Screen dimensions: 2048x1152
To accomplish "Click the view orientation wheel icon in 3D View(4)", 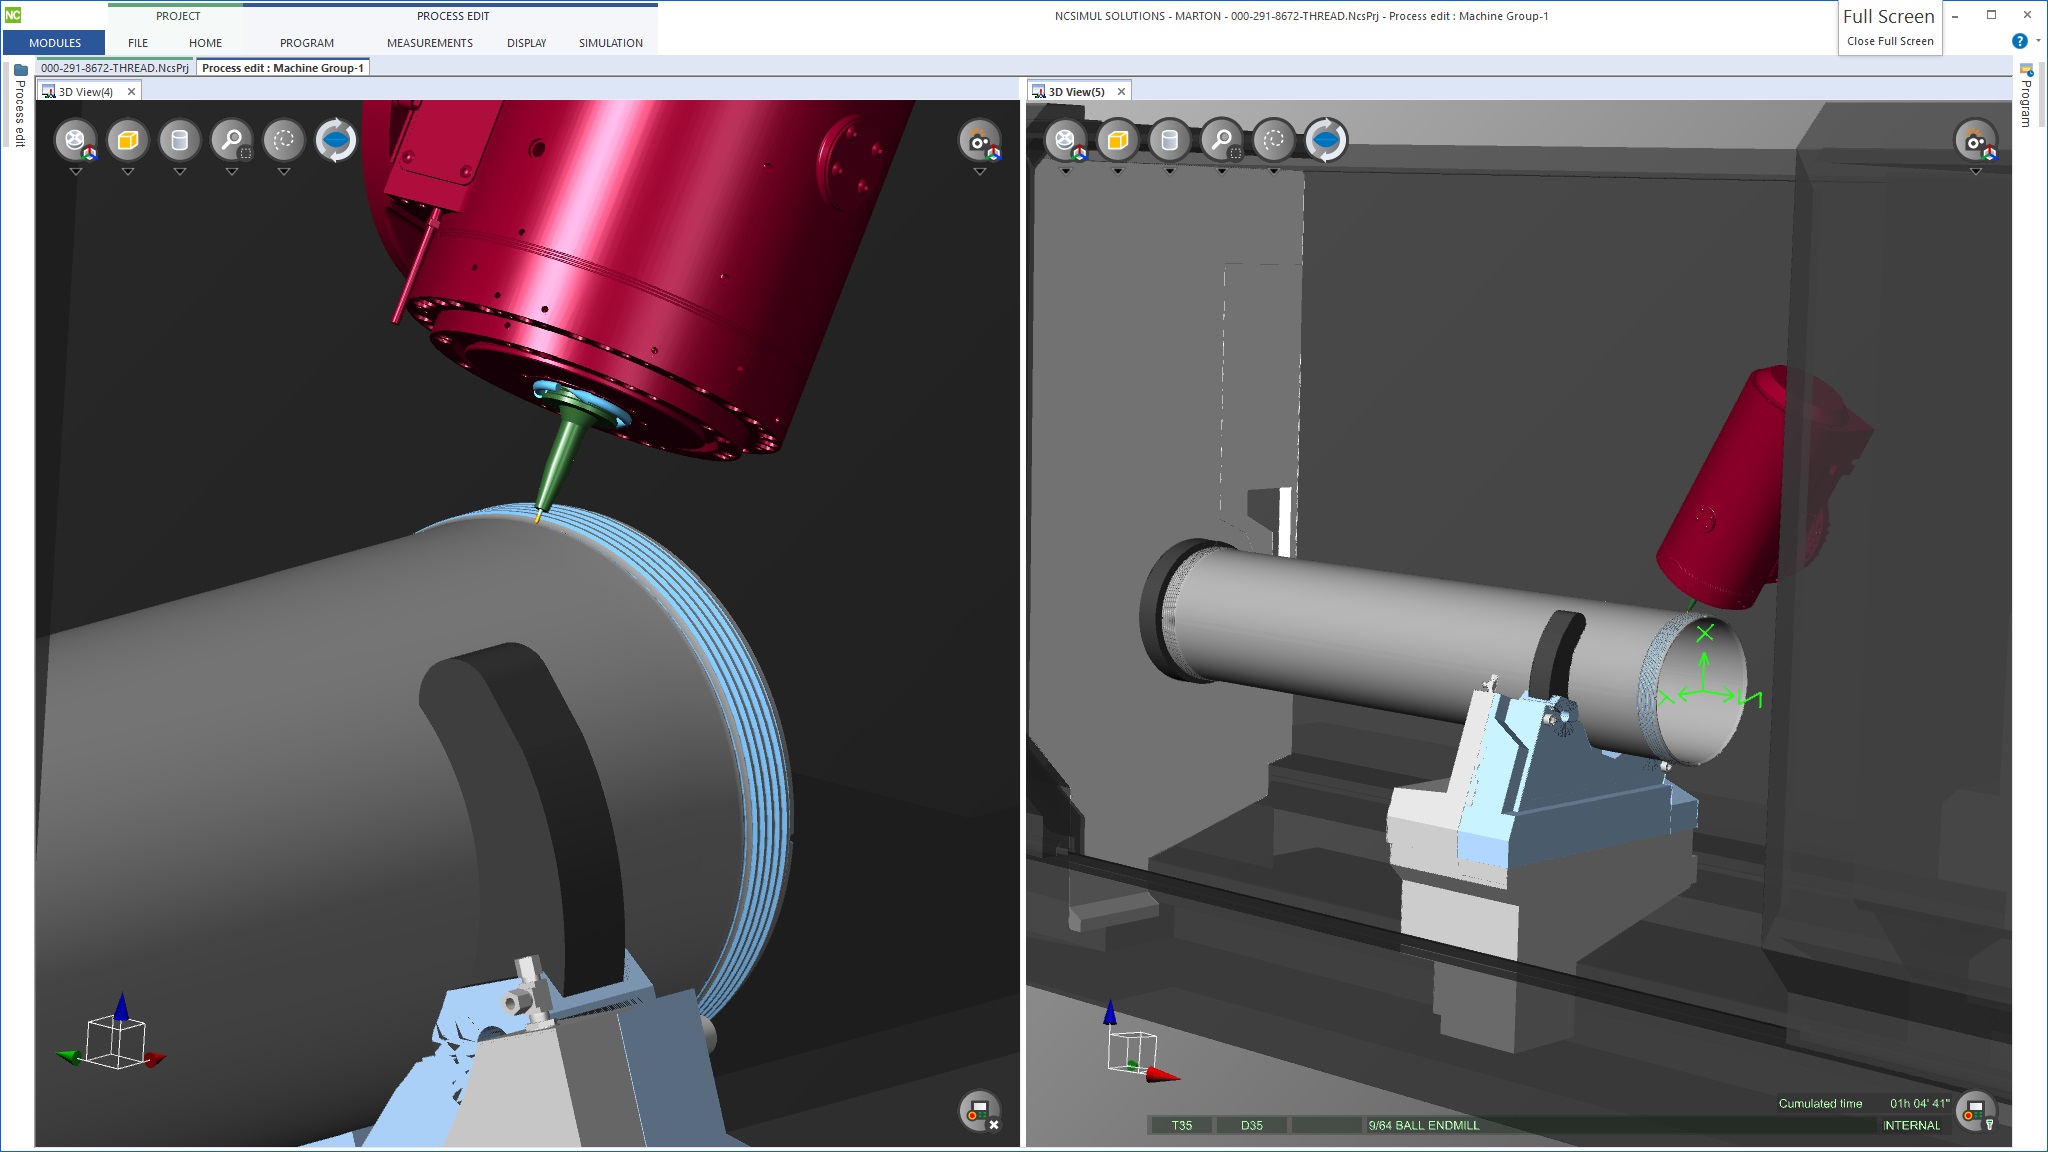I will click(75, 141).
